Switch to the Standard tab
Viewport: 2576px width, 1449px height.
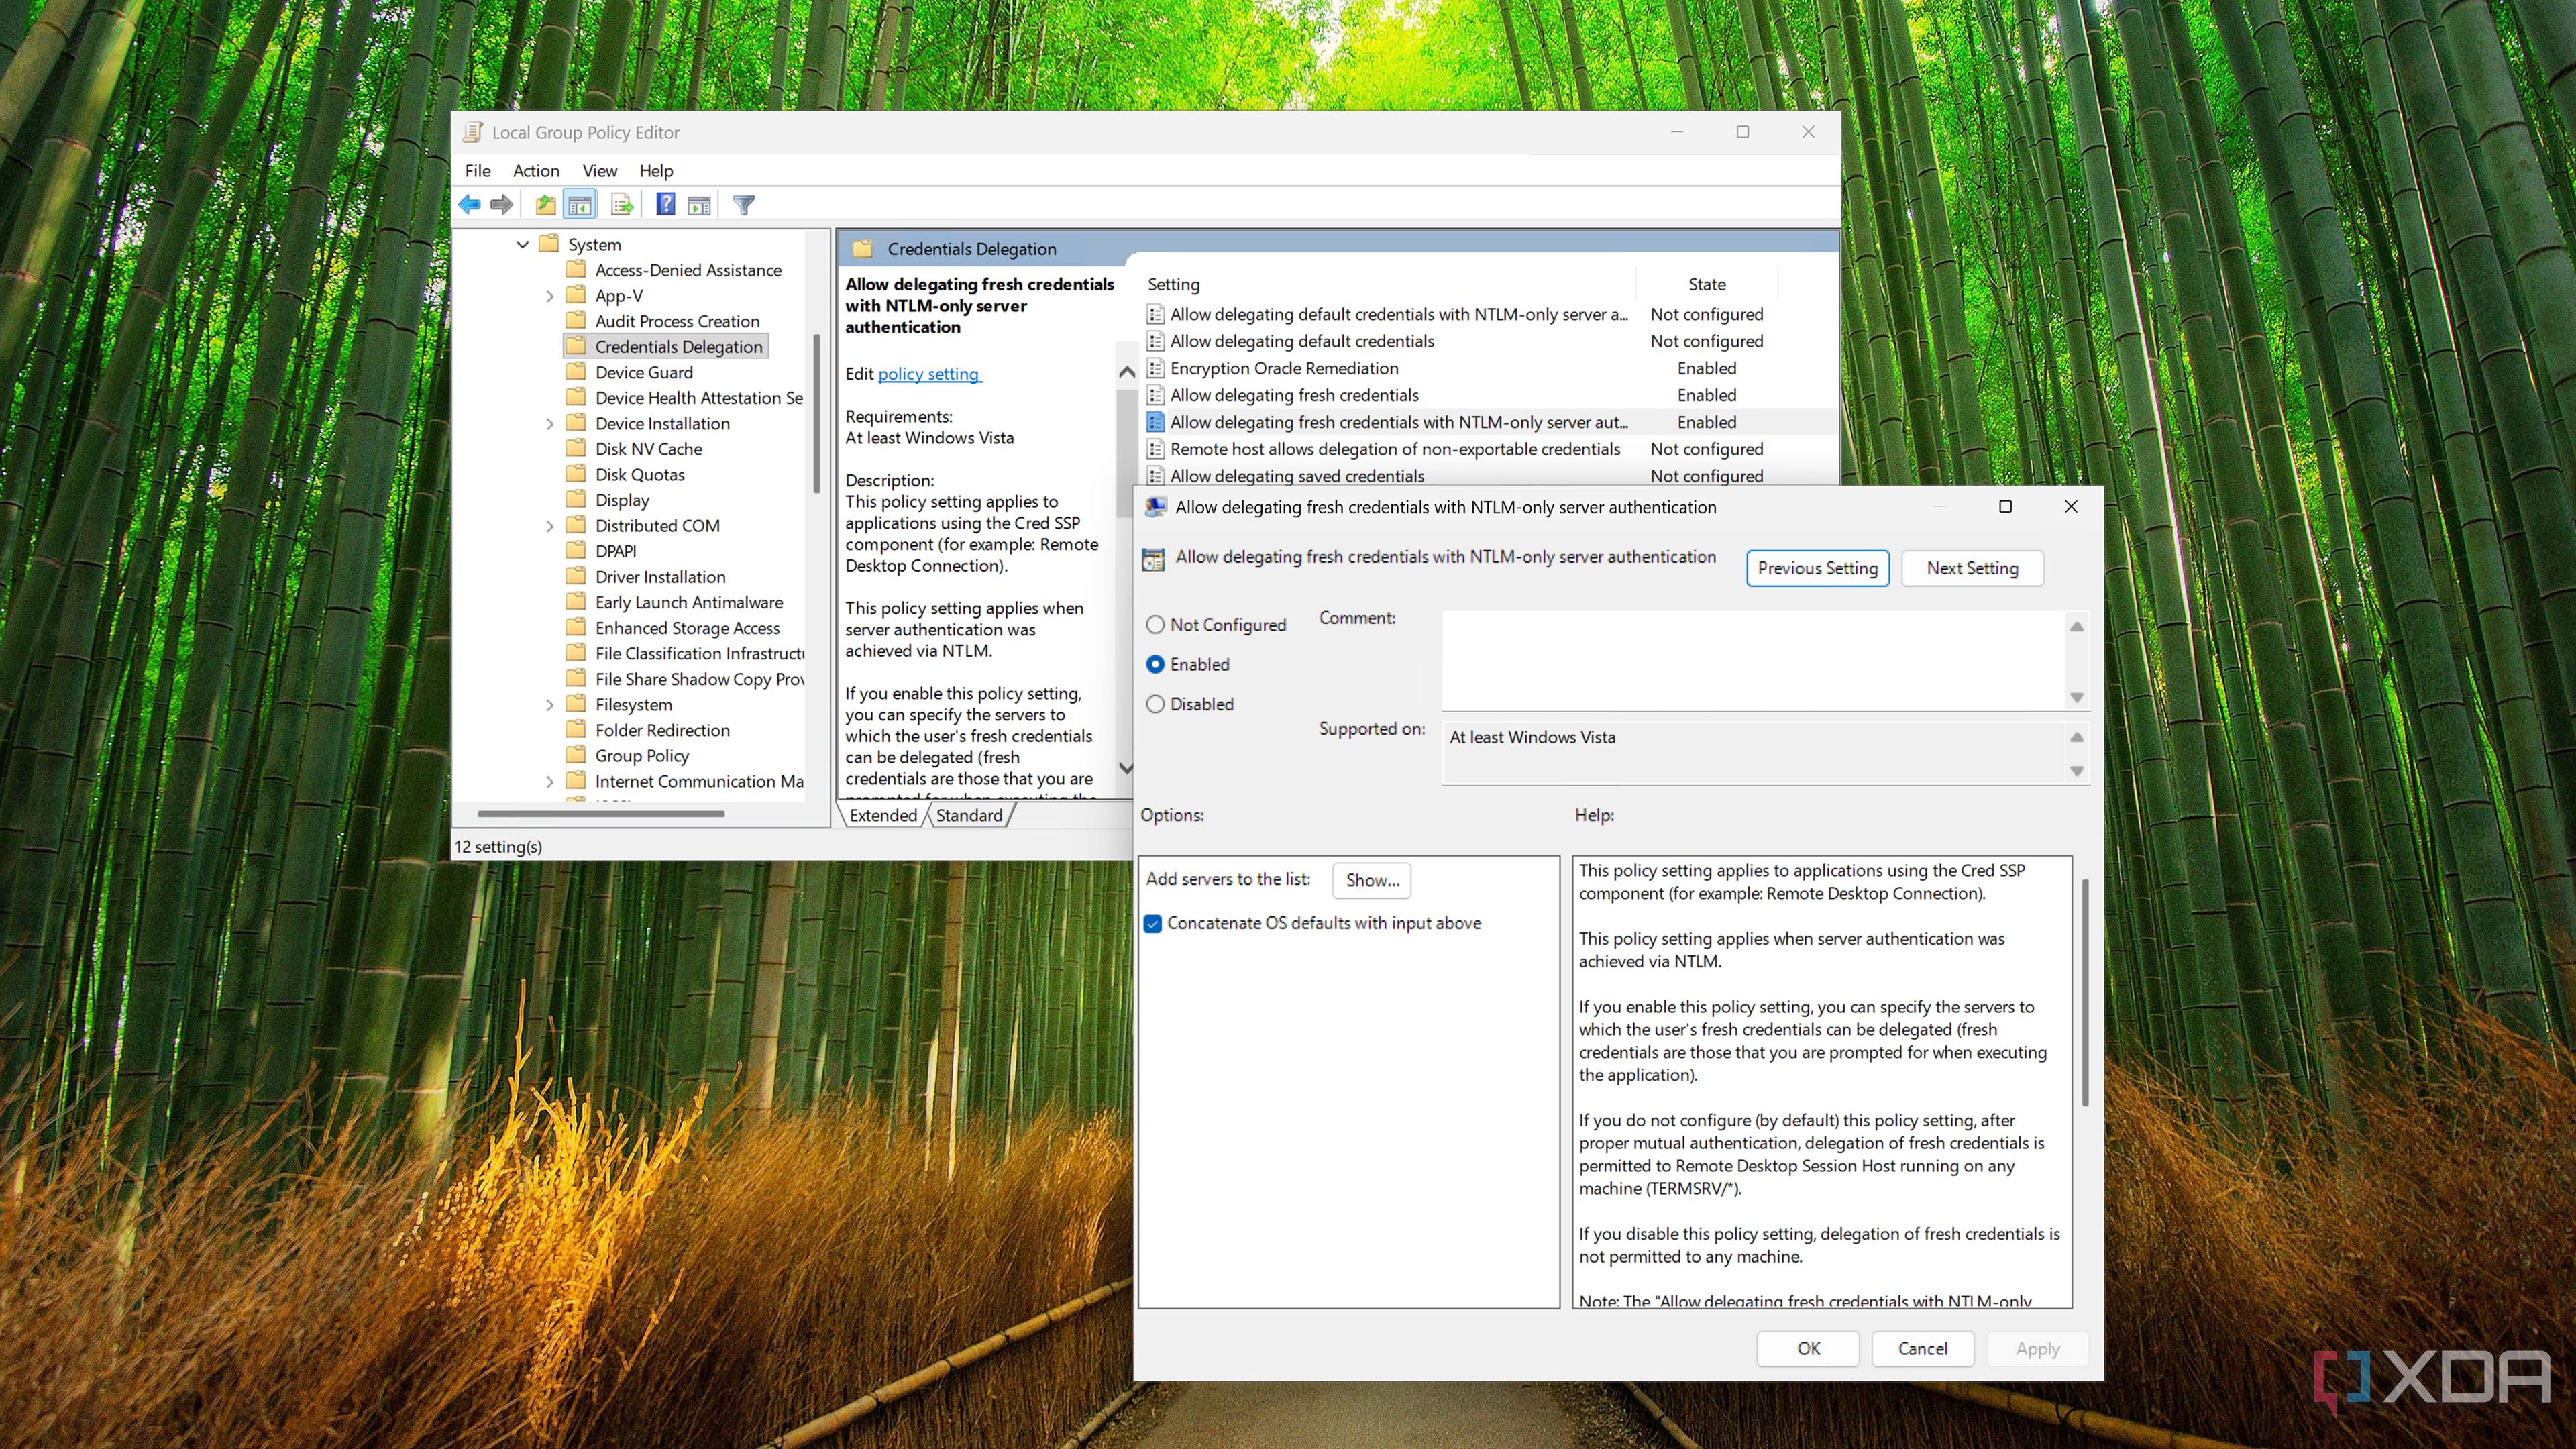(x=969, y=815)
